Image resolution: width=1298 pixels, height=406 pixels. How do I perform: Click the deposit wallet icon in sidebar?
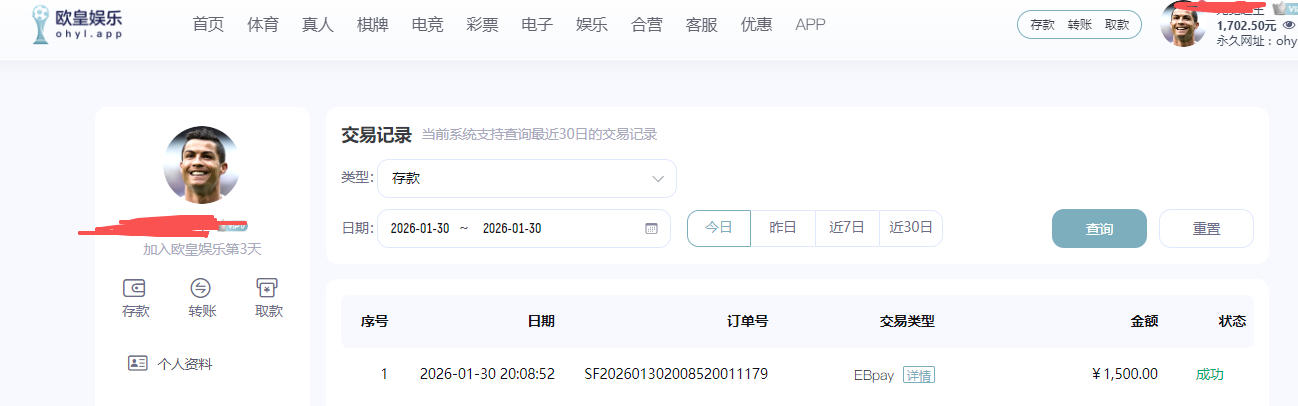(x=135, y=288)
